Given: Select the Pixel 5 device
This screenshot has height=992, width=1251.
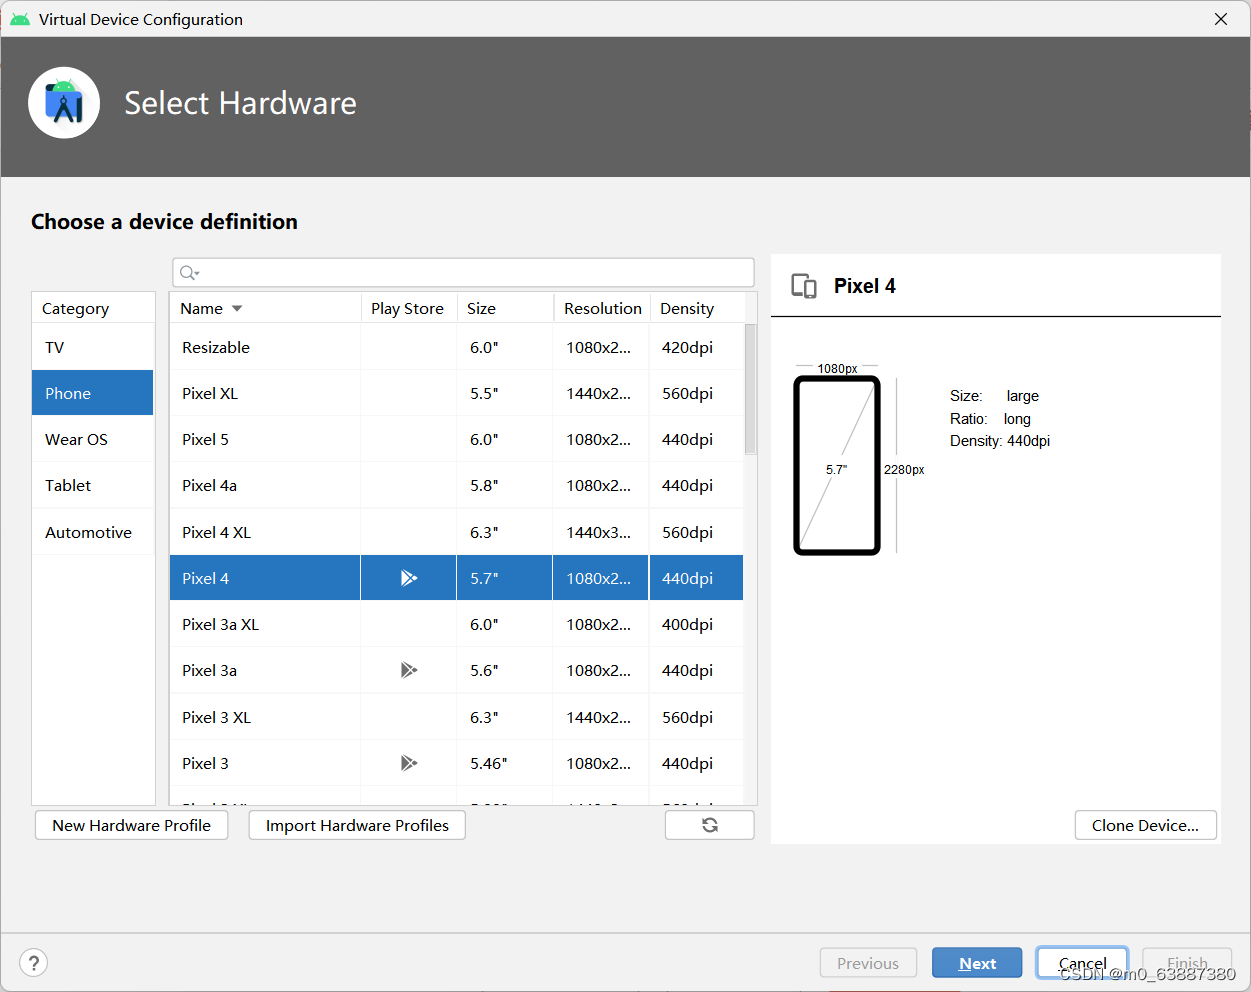Looking at the screenshot, I should [457, 439].
